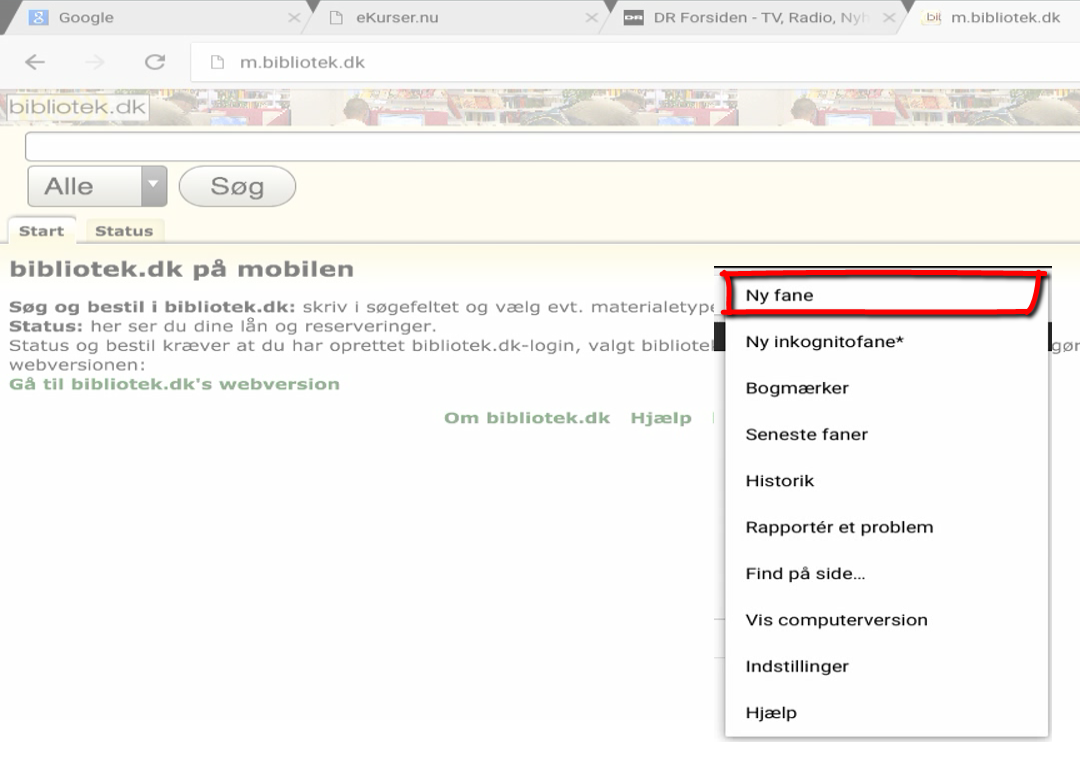Choose Ny inkognitofane from the menu
Image resolution: width=1080 pixels, height=768 pixels.
(x=886, y=342)
